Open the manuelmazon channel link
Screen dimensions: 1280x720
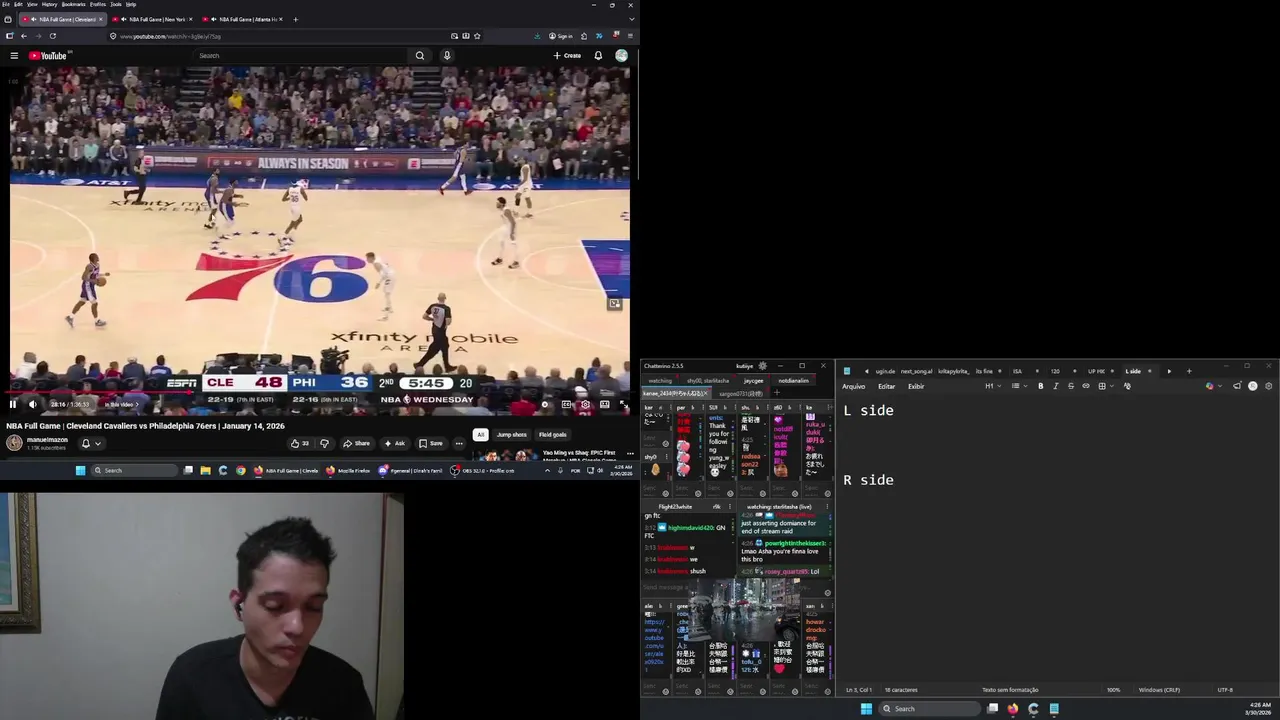click(47, 439)
